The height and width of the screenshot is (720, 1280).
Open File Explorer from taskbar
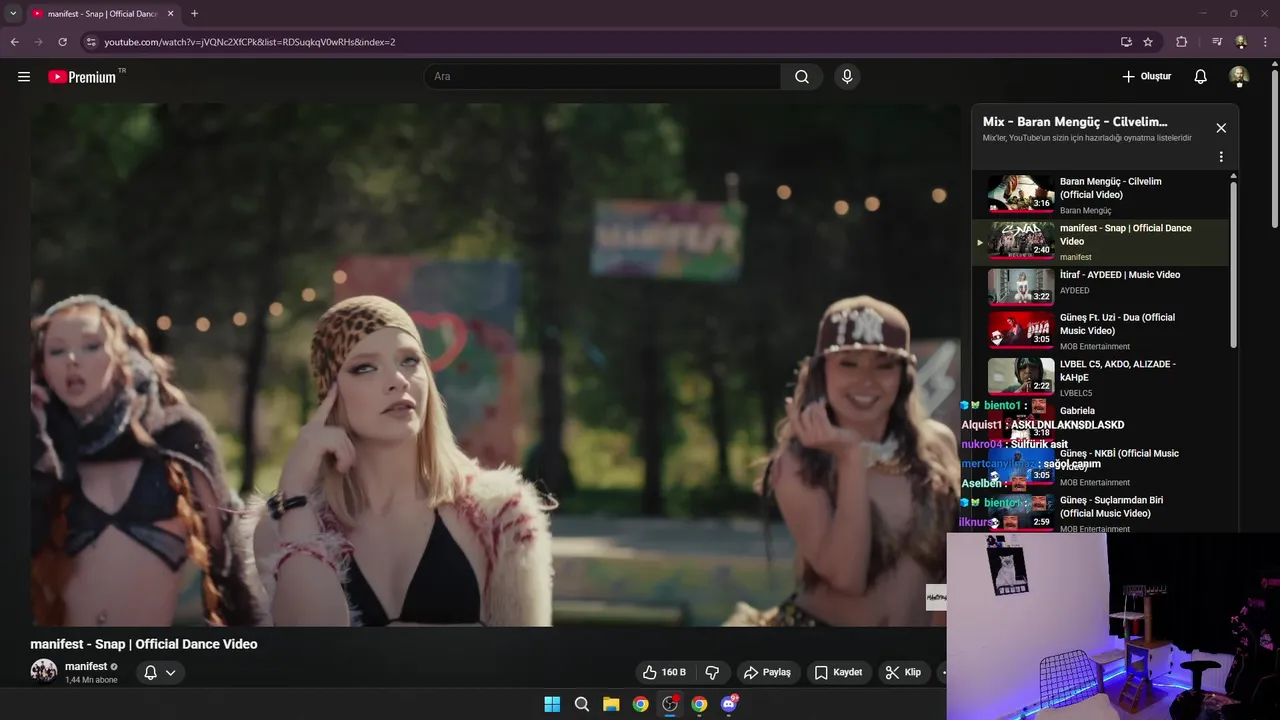point(611,704)
